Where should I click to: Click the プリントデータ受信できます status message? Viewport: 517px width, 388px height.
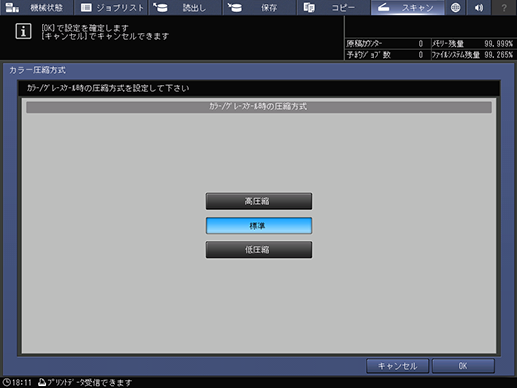tap(89, 382)
